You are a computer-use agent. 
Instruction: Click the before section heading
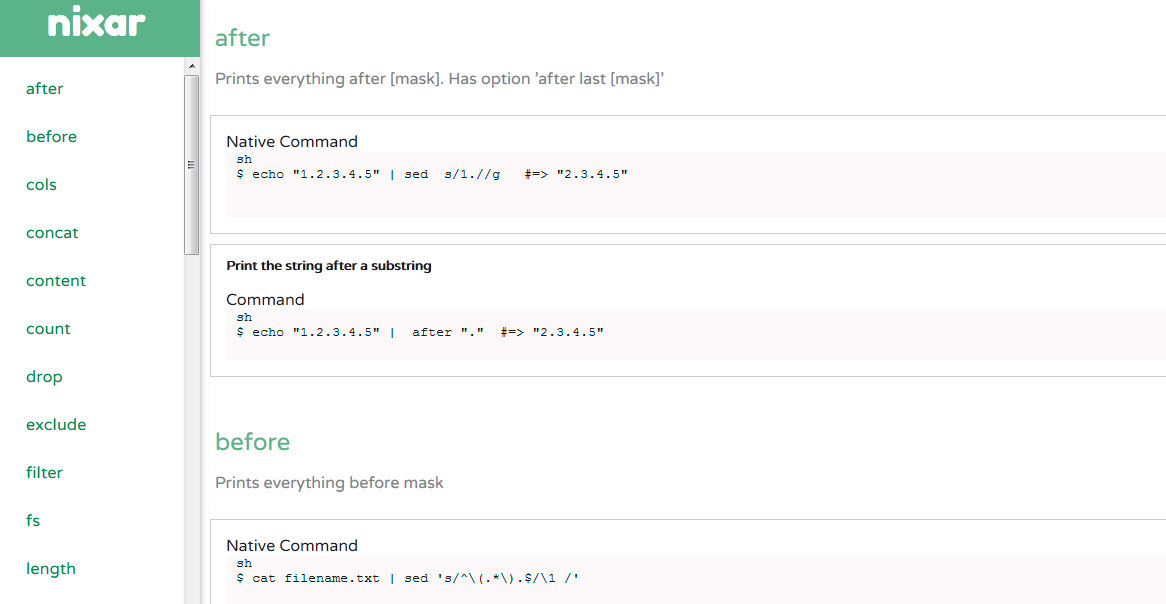(x=252, y=442)
